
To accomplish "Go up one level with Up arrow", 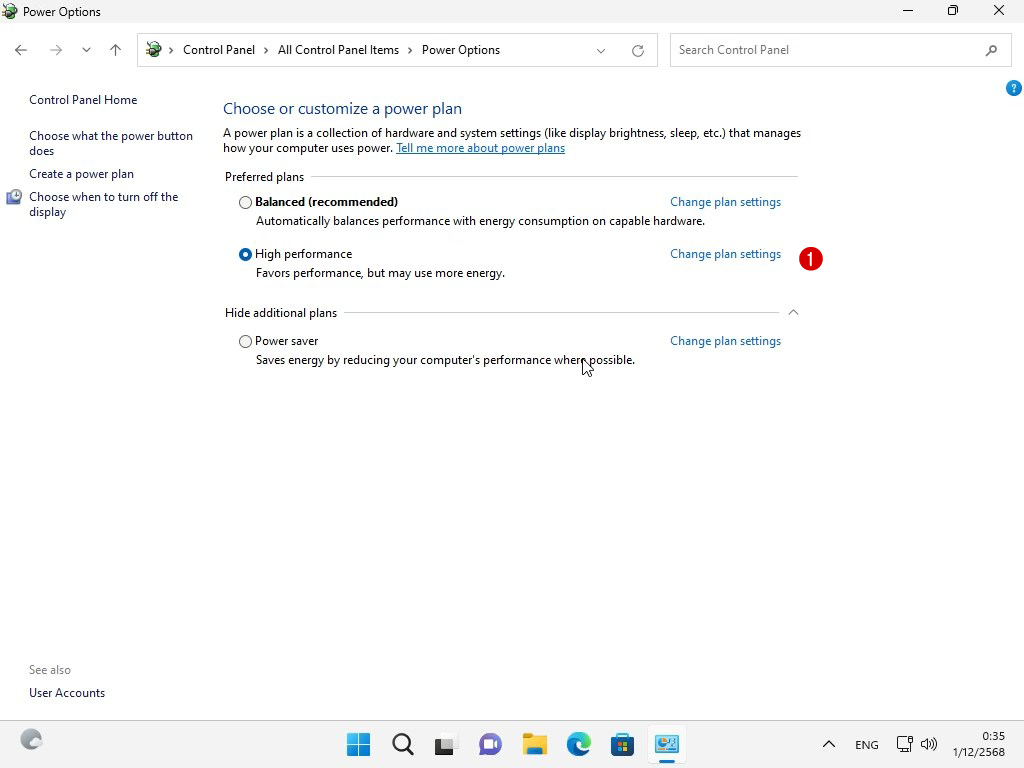I will pyautogui.click(x=115, y=50).
